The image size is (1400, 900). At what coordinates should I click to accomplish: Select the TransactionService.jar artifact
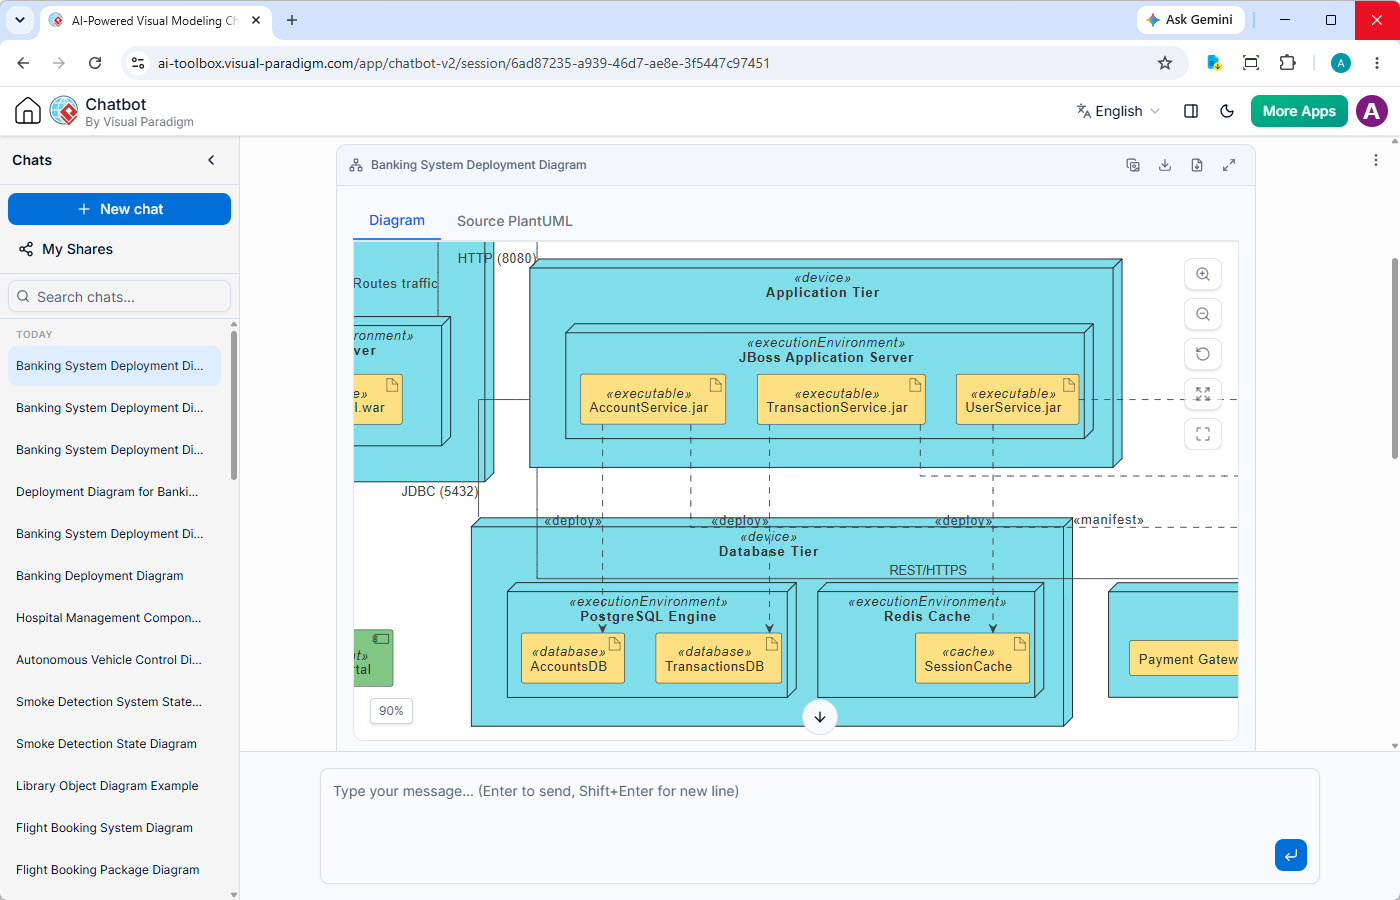[841, 400]
